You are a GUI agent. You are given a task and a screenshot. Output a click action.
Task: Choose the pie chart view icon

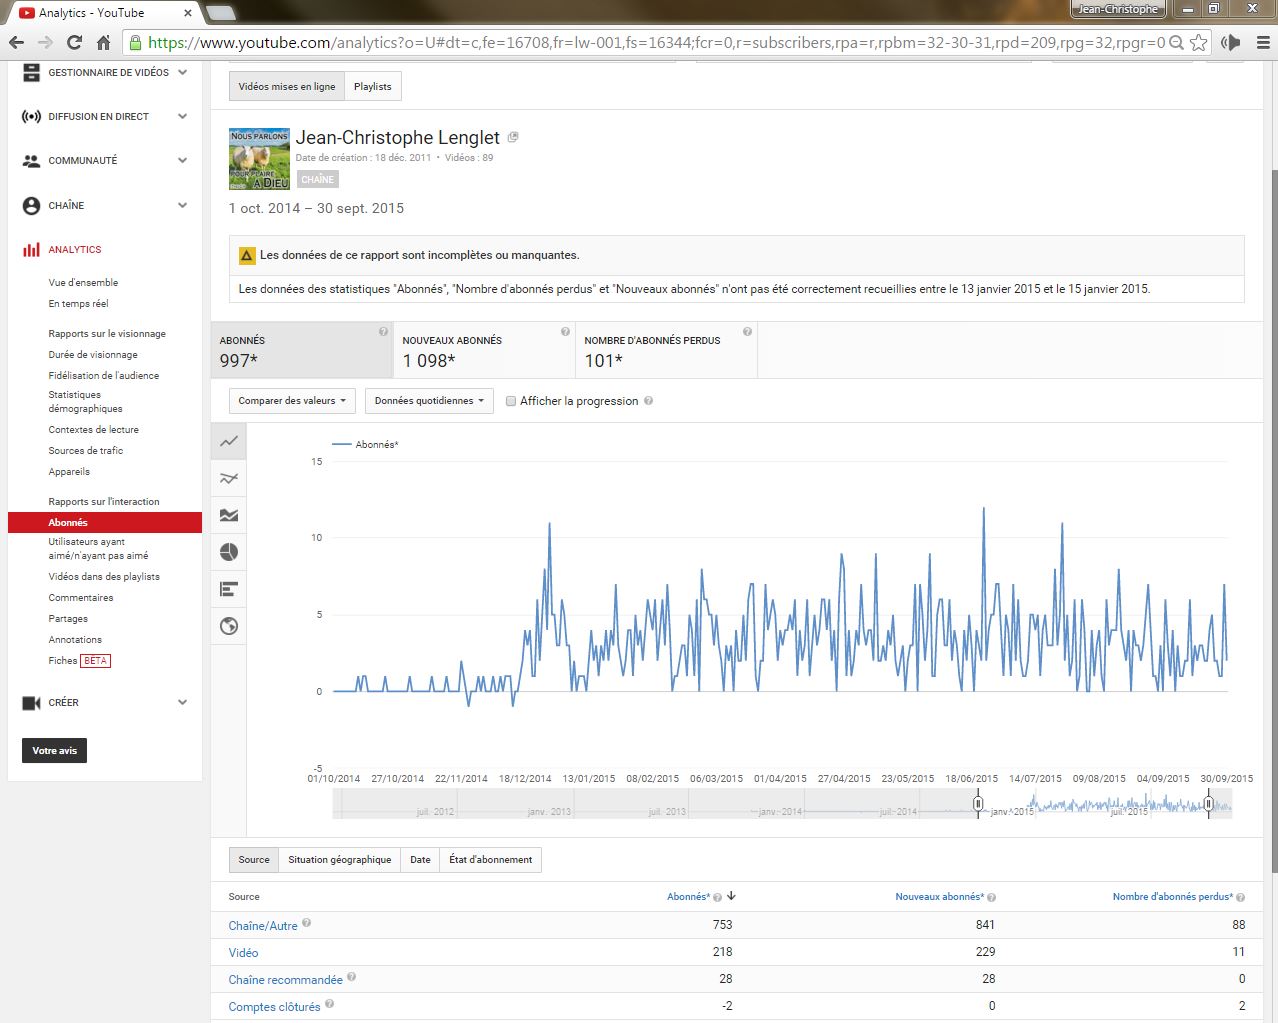coord(229,552)
